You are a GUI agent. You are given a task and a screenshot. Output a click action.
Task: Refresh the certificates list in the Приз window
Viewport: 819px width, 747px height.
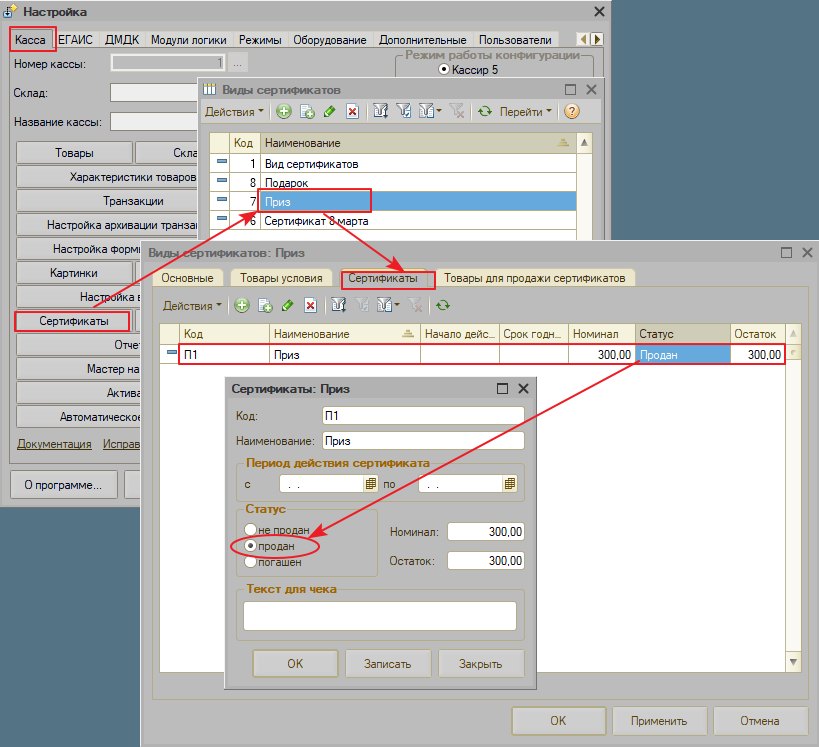click(443, 306)
